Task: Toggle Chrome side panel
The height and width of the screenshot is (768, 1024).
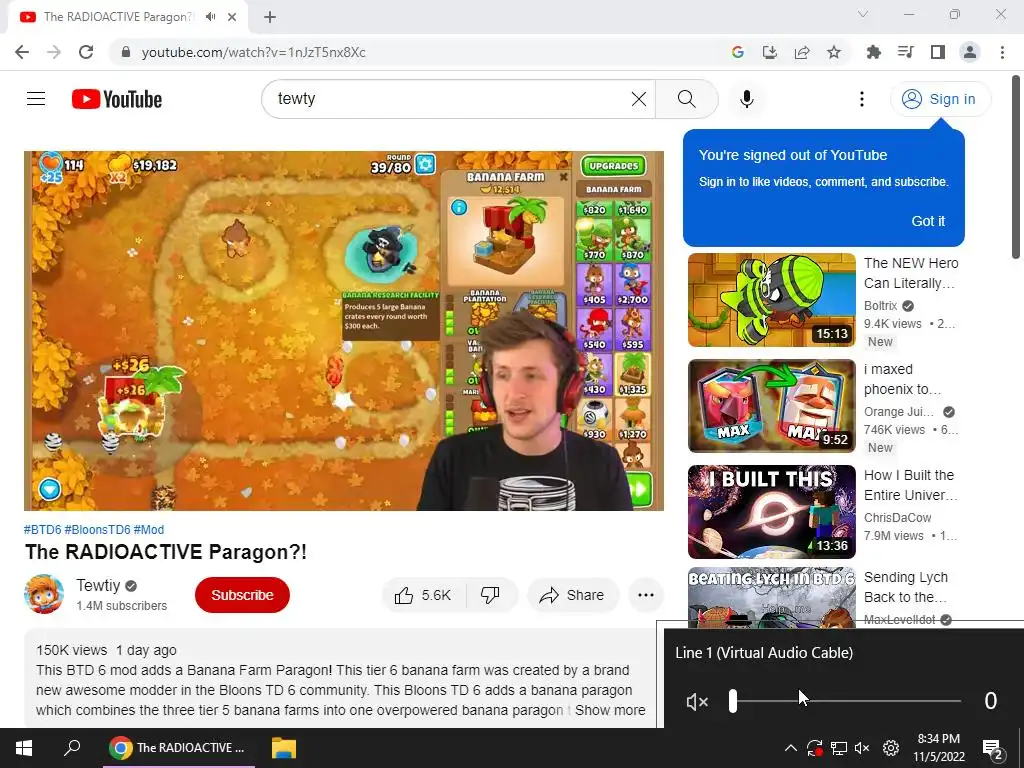Action: [x=938, y=52]
